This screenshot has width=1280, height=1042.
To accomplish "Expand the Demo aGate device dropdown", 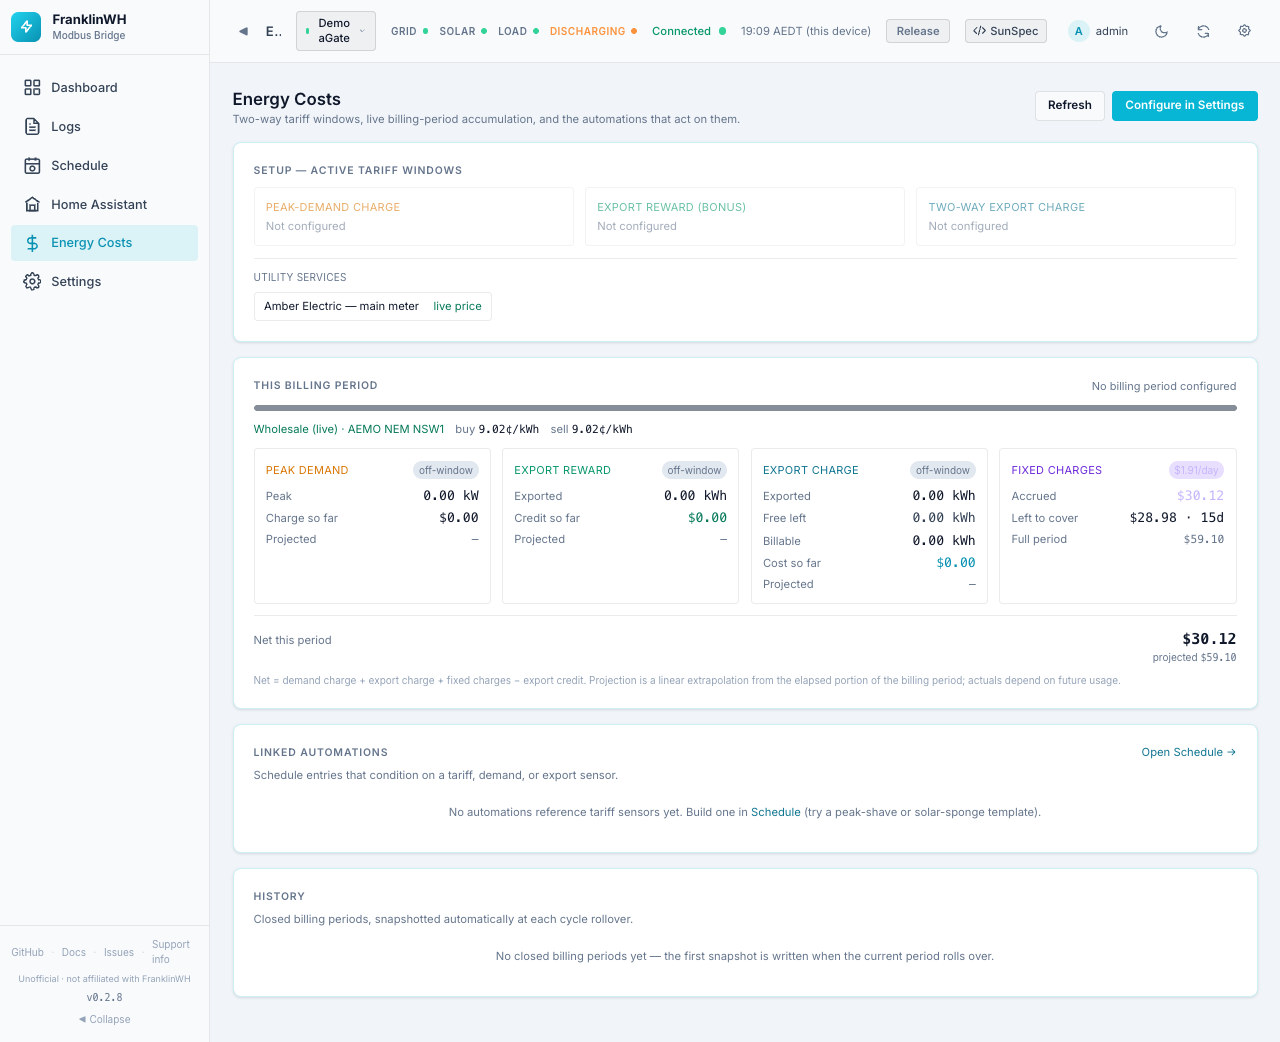I will pyautogui.click(x=336, y=31).
